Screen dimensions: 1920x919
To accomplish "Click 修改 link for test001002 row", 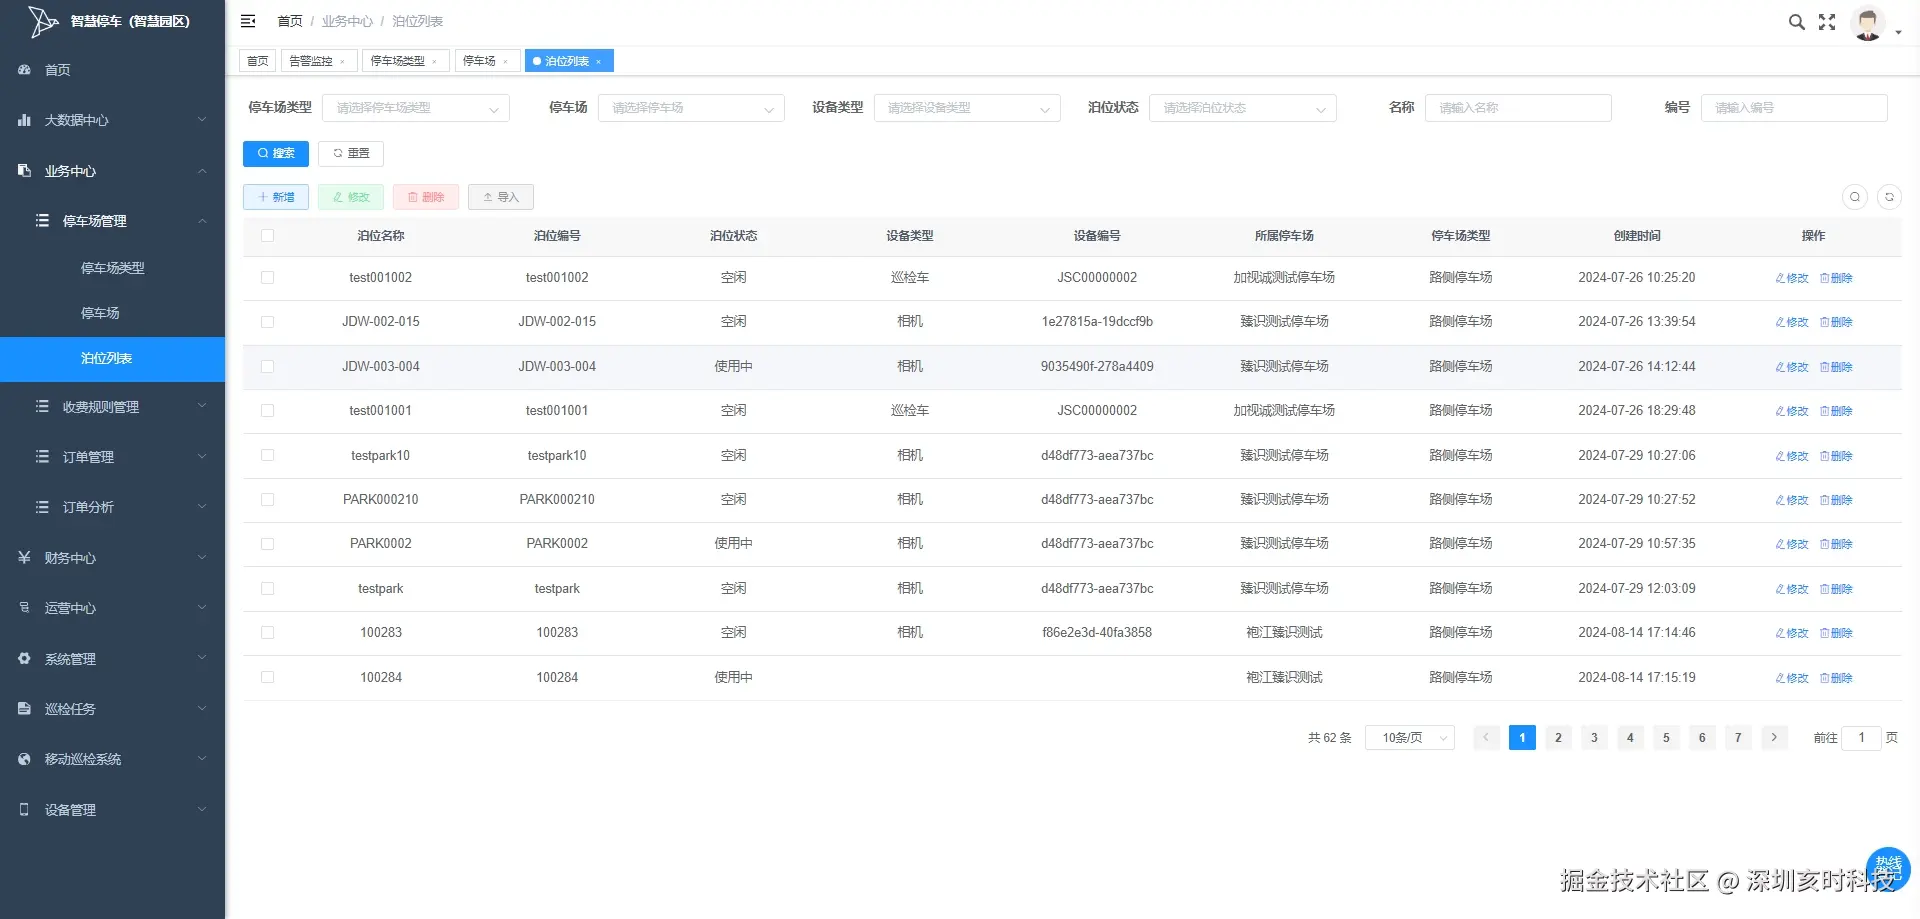I will tap(1792, 278).
